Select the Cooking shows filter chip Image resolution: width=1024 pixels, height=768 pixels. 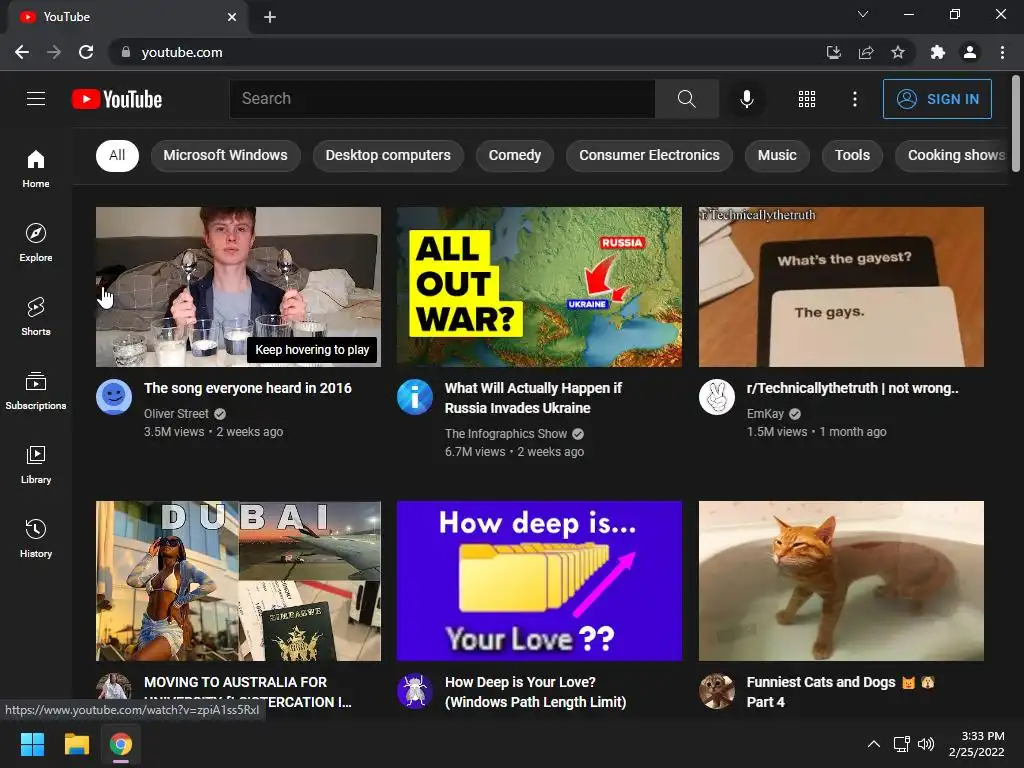click(953, 155)
